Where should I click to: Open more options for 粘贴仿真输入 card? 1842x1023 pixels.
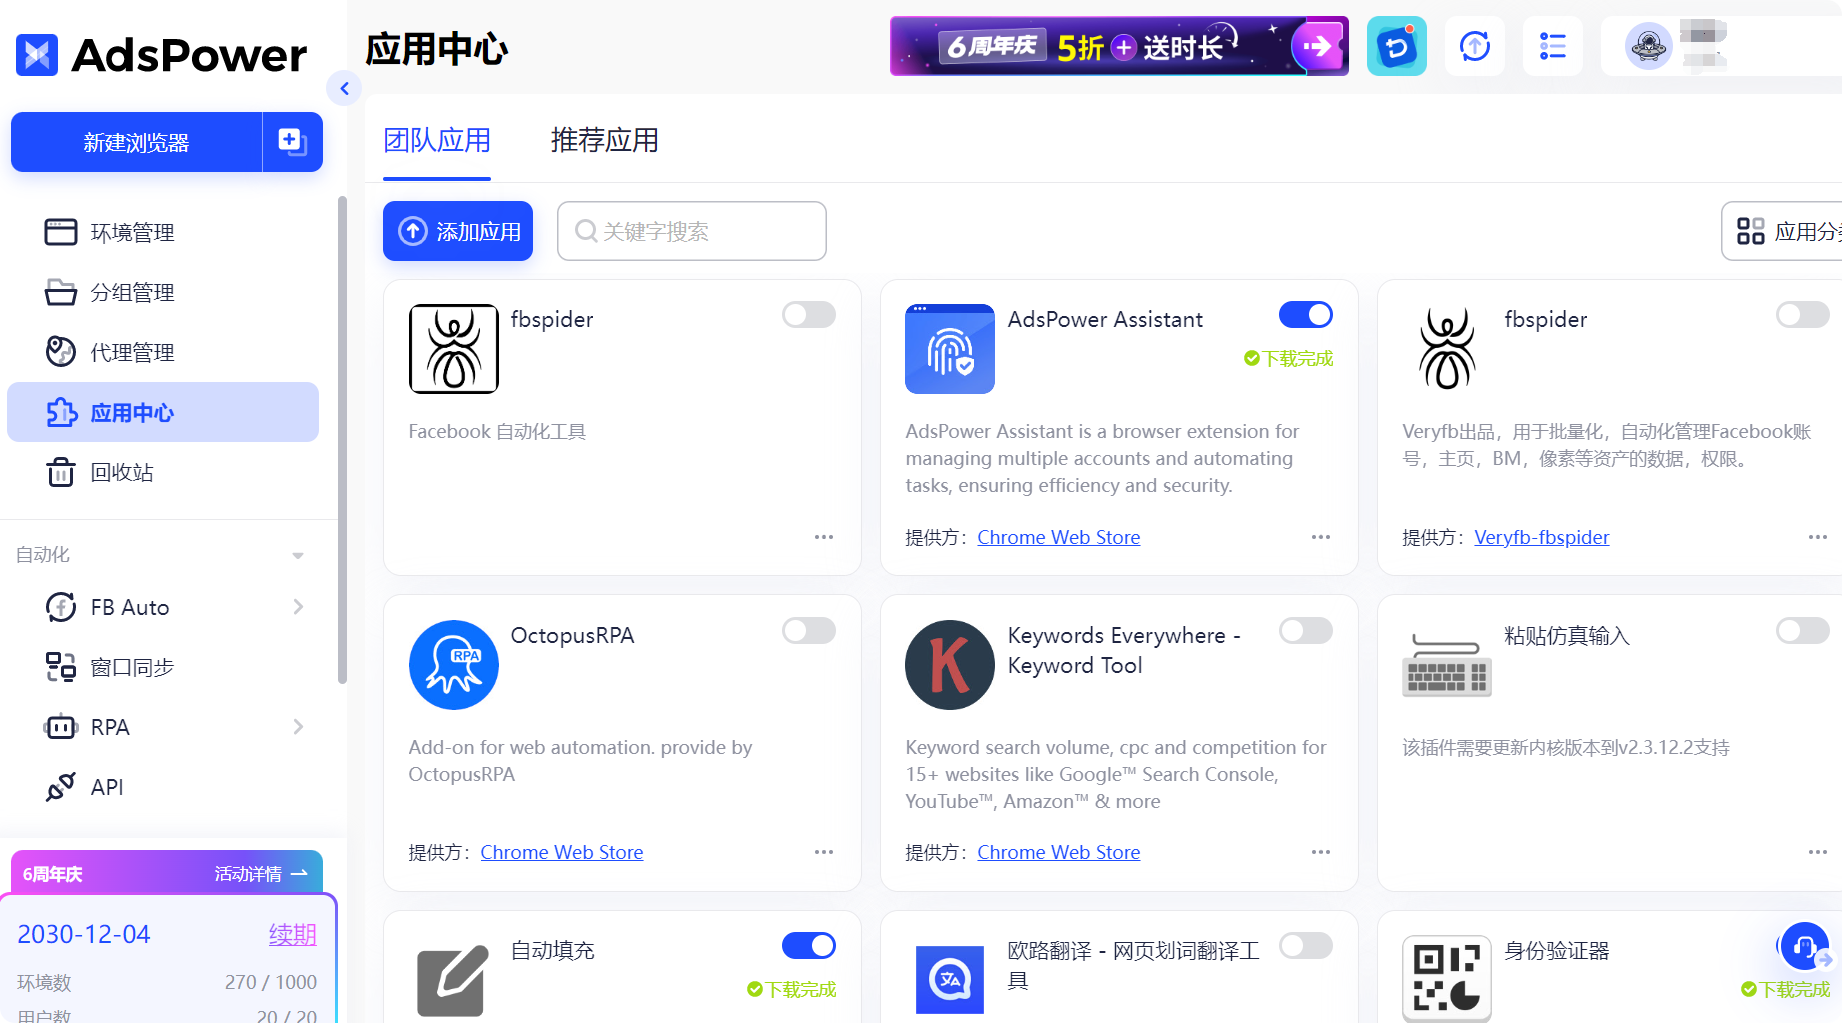1818,852
